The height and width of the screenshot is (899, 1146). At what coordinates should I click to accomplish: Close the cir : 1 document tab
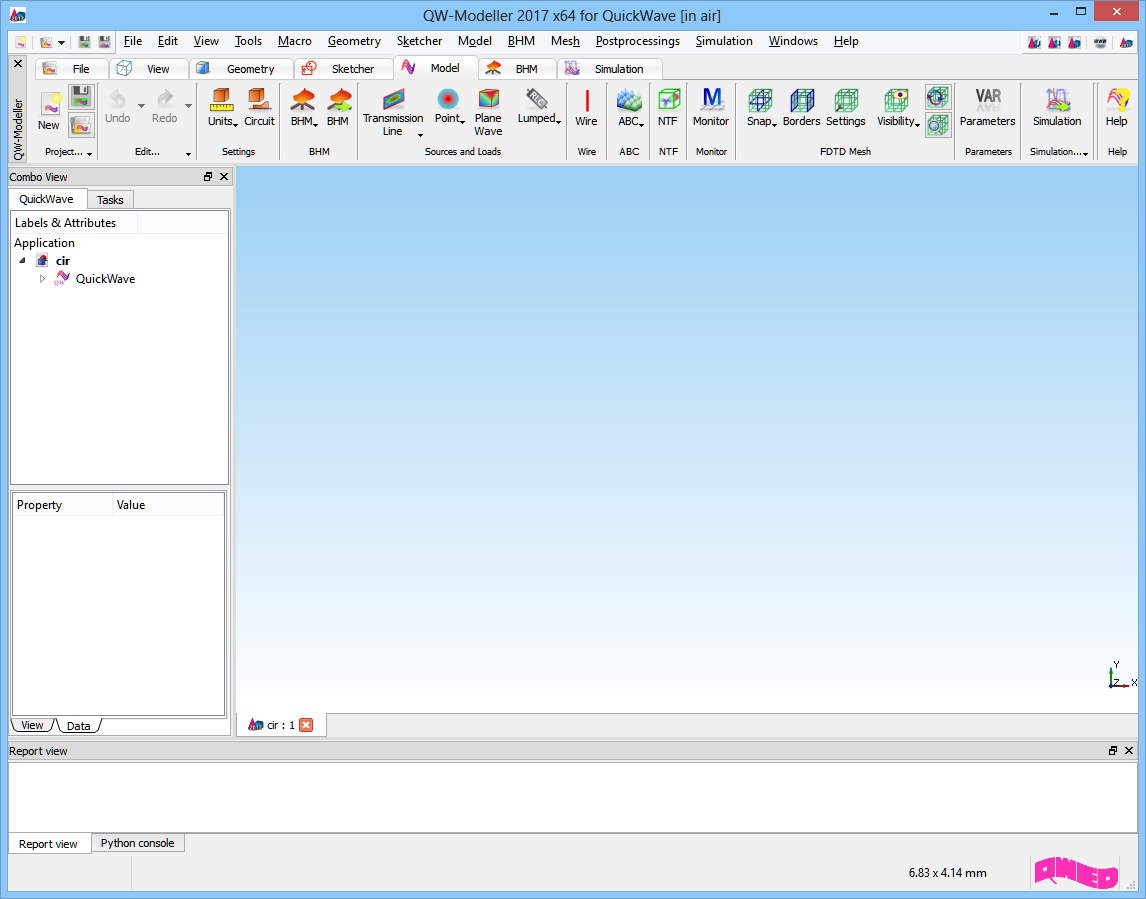click(x=306, y=725)
